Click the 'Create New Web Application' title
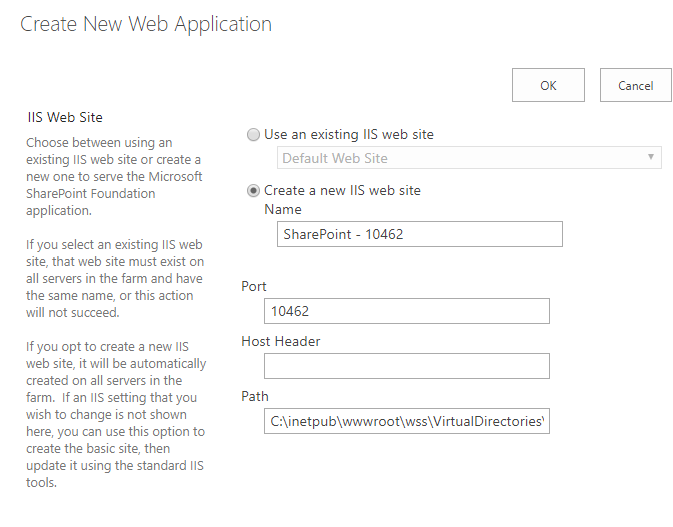The image size is (673, 527). (x=146, y=24)
